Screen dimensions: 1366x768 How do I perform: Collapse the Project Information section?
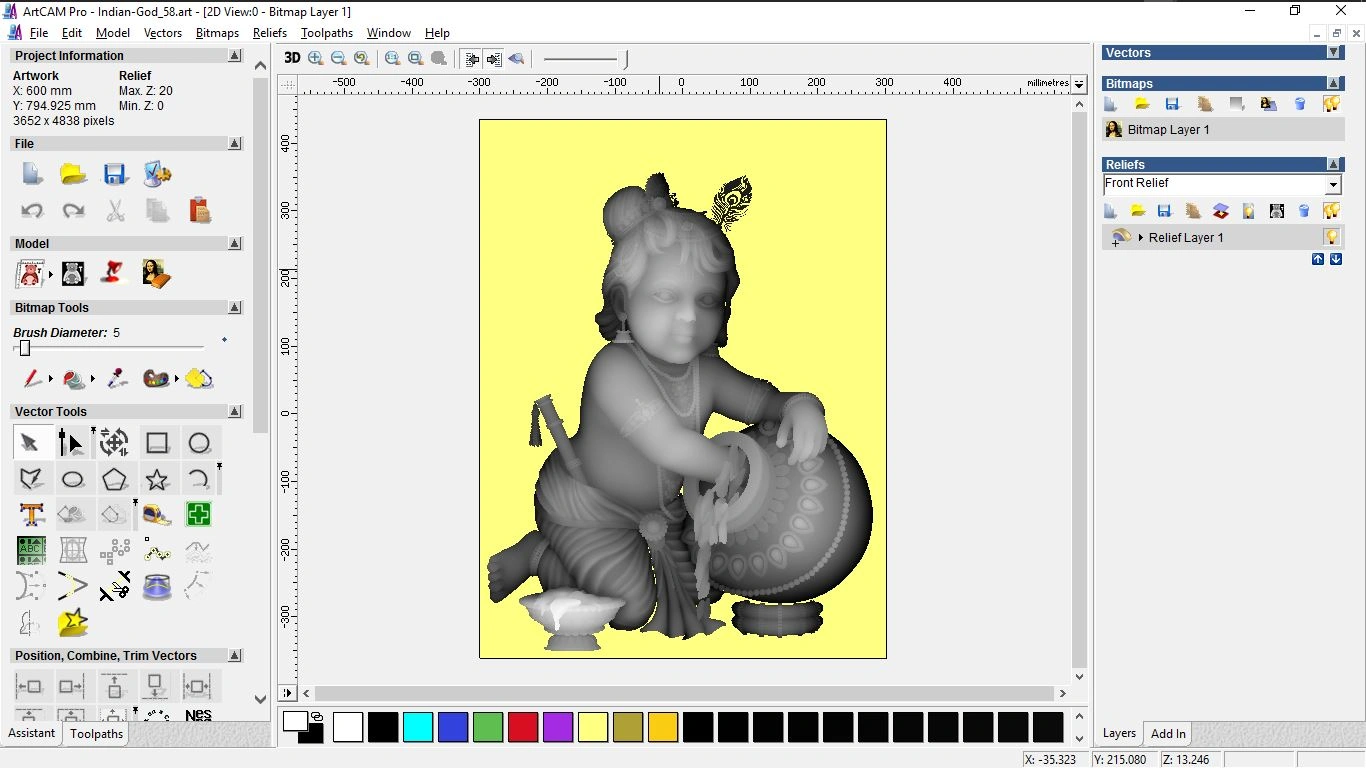tap(235, 56)
